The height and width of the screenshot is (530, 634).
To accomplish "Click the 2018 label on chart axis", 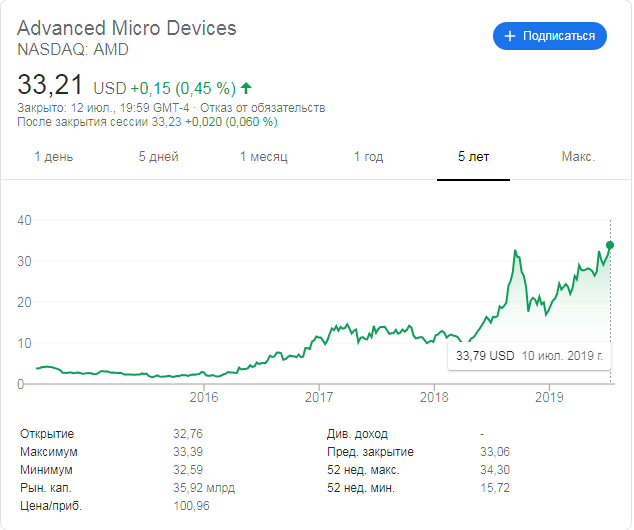I will [434, 397].
